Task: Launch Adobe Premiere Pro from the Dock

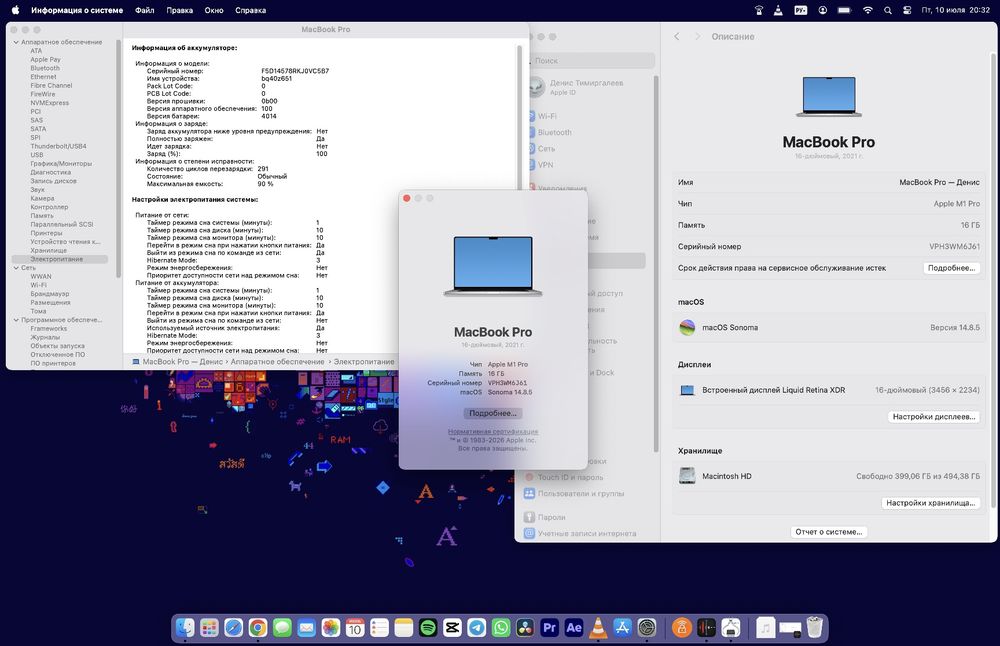Action: click(x=549, y=628)
